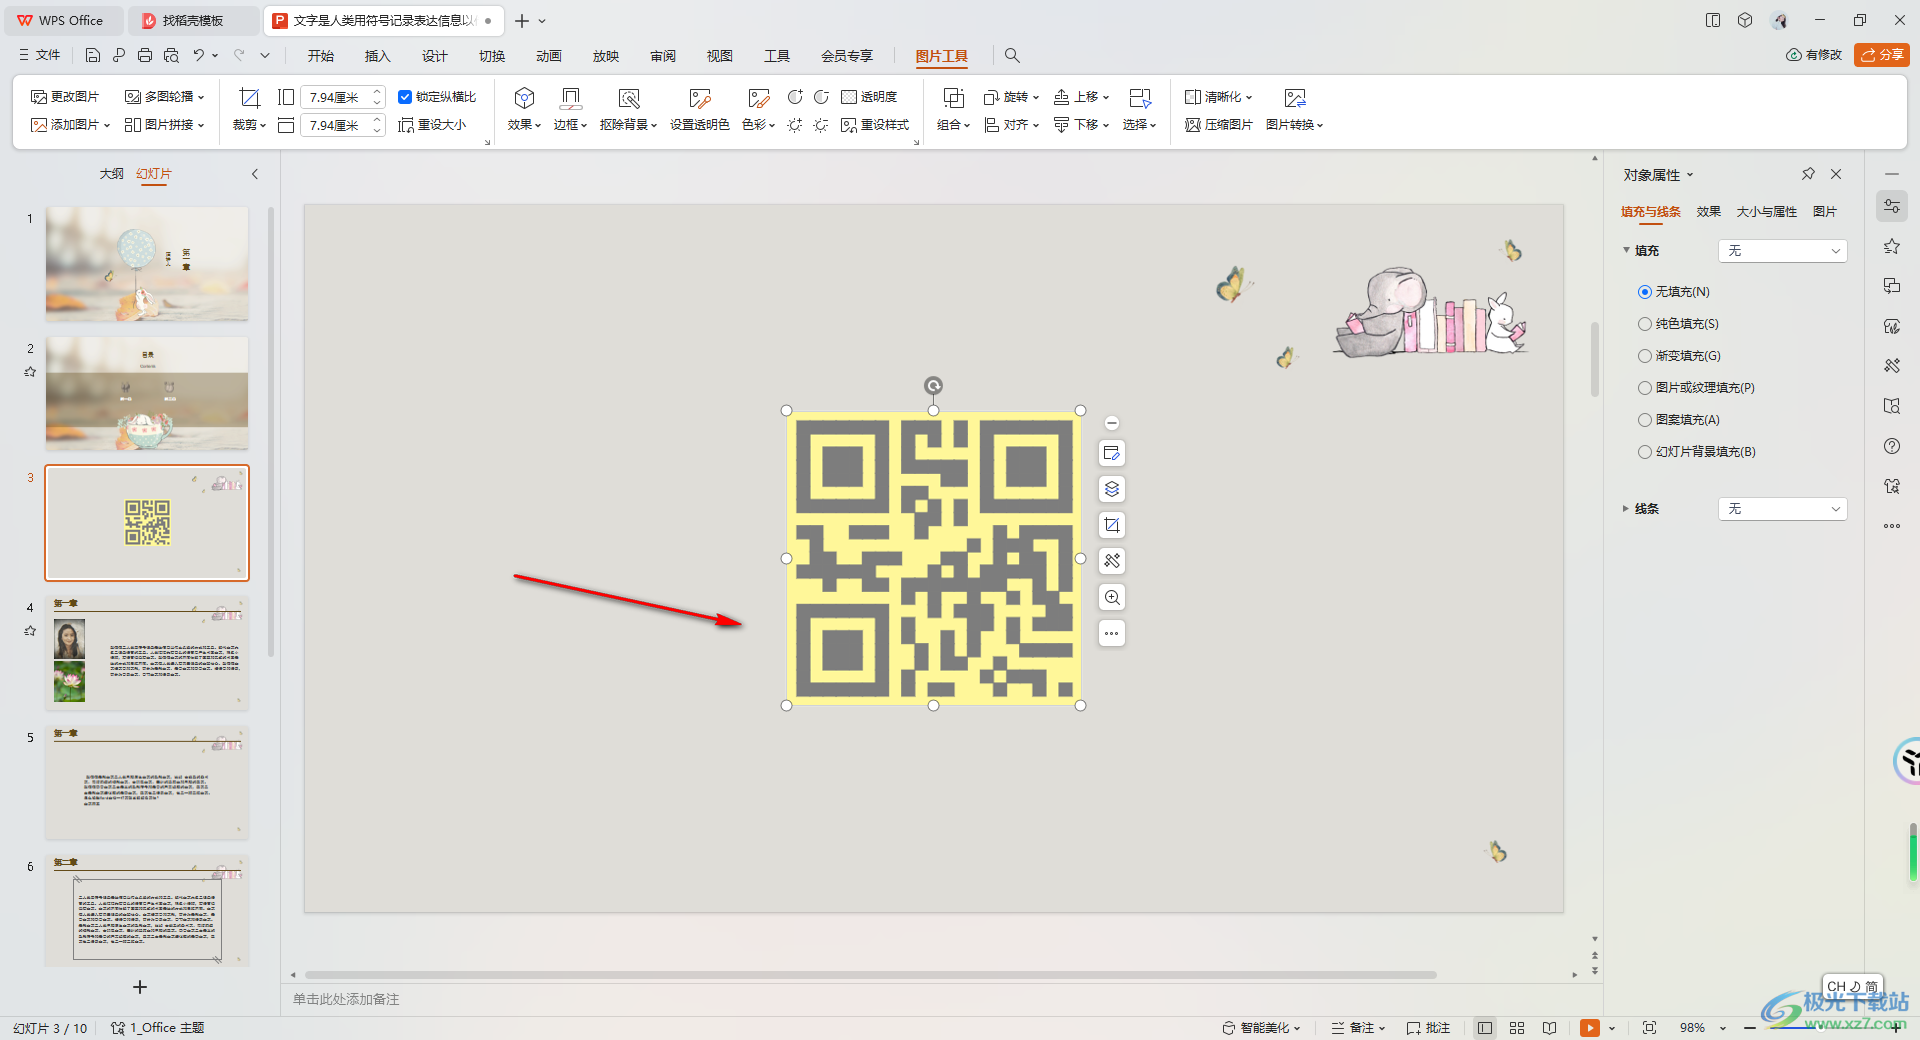
Task: Pin the 对象属性 panel
Action: [1808, 174]
